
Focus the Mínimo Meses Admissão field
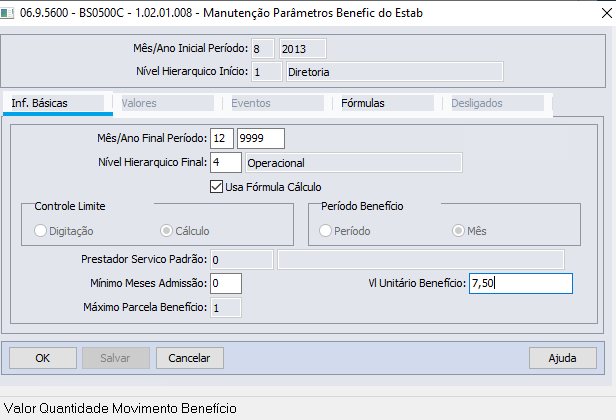pyautogui.click(x=226, y=283)
